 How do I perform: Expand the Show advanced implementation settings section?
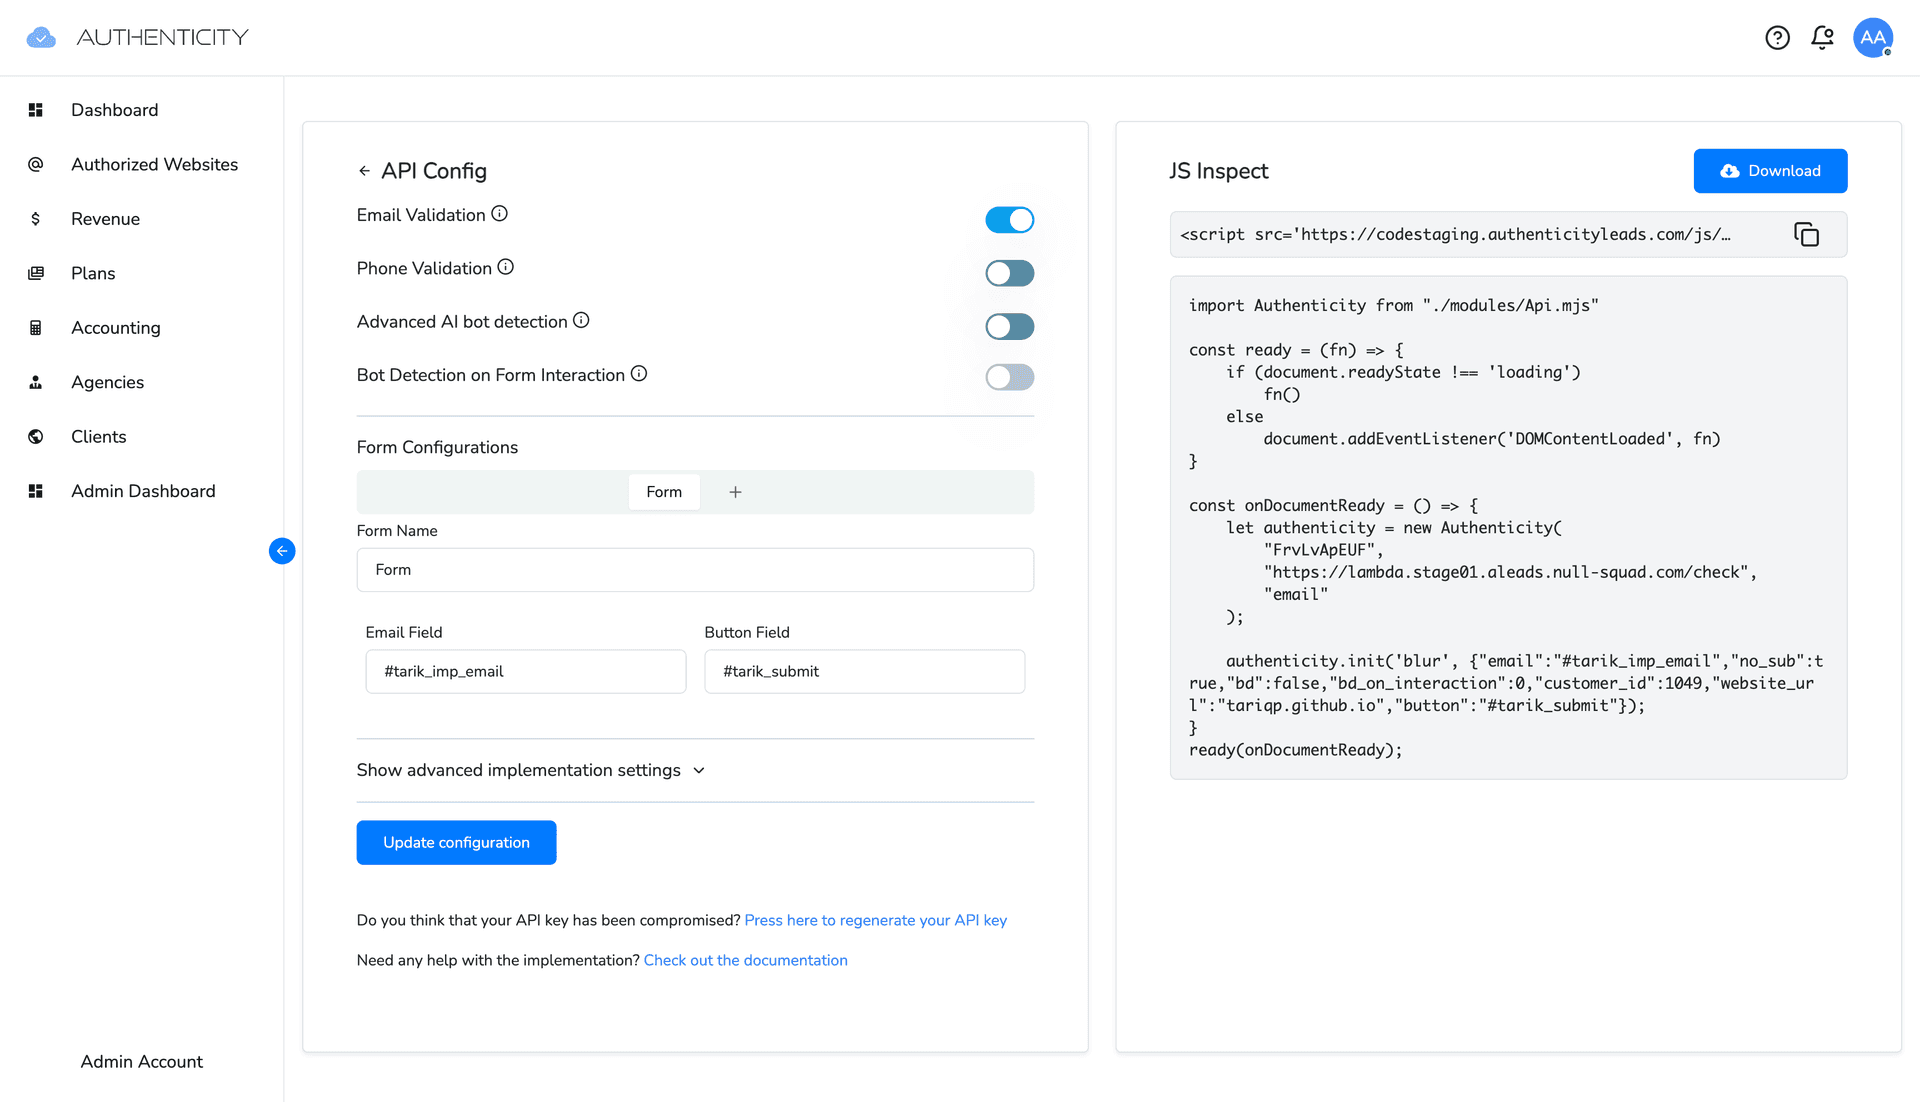(x=531, y=770)
